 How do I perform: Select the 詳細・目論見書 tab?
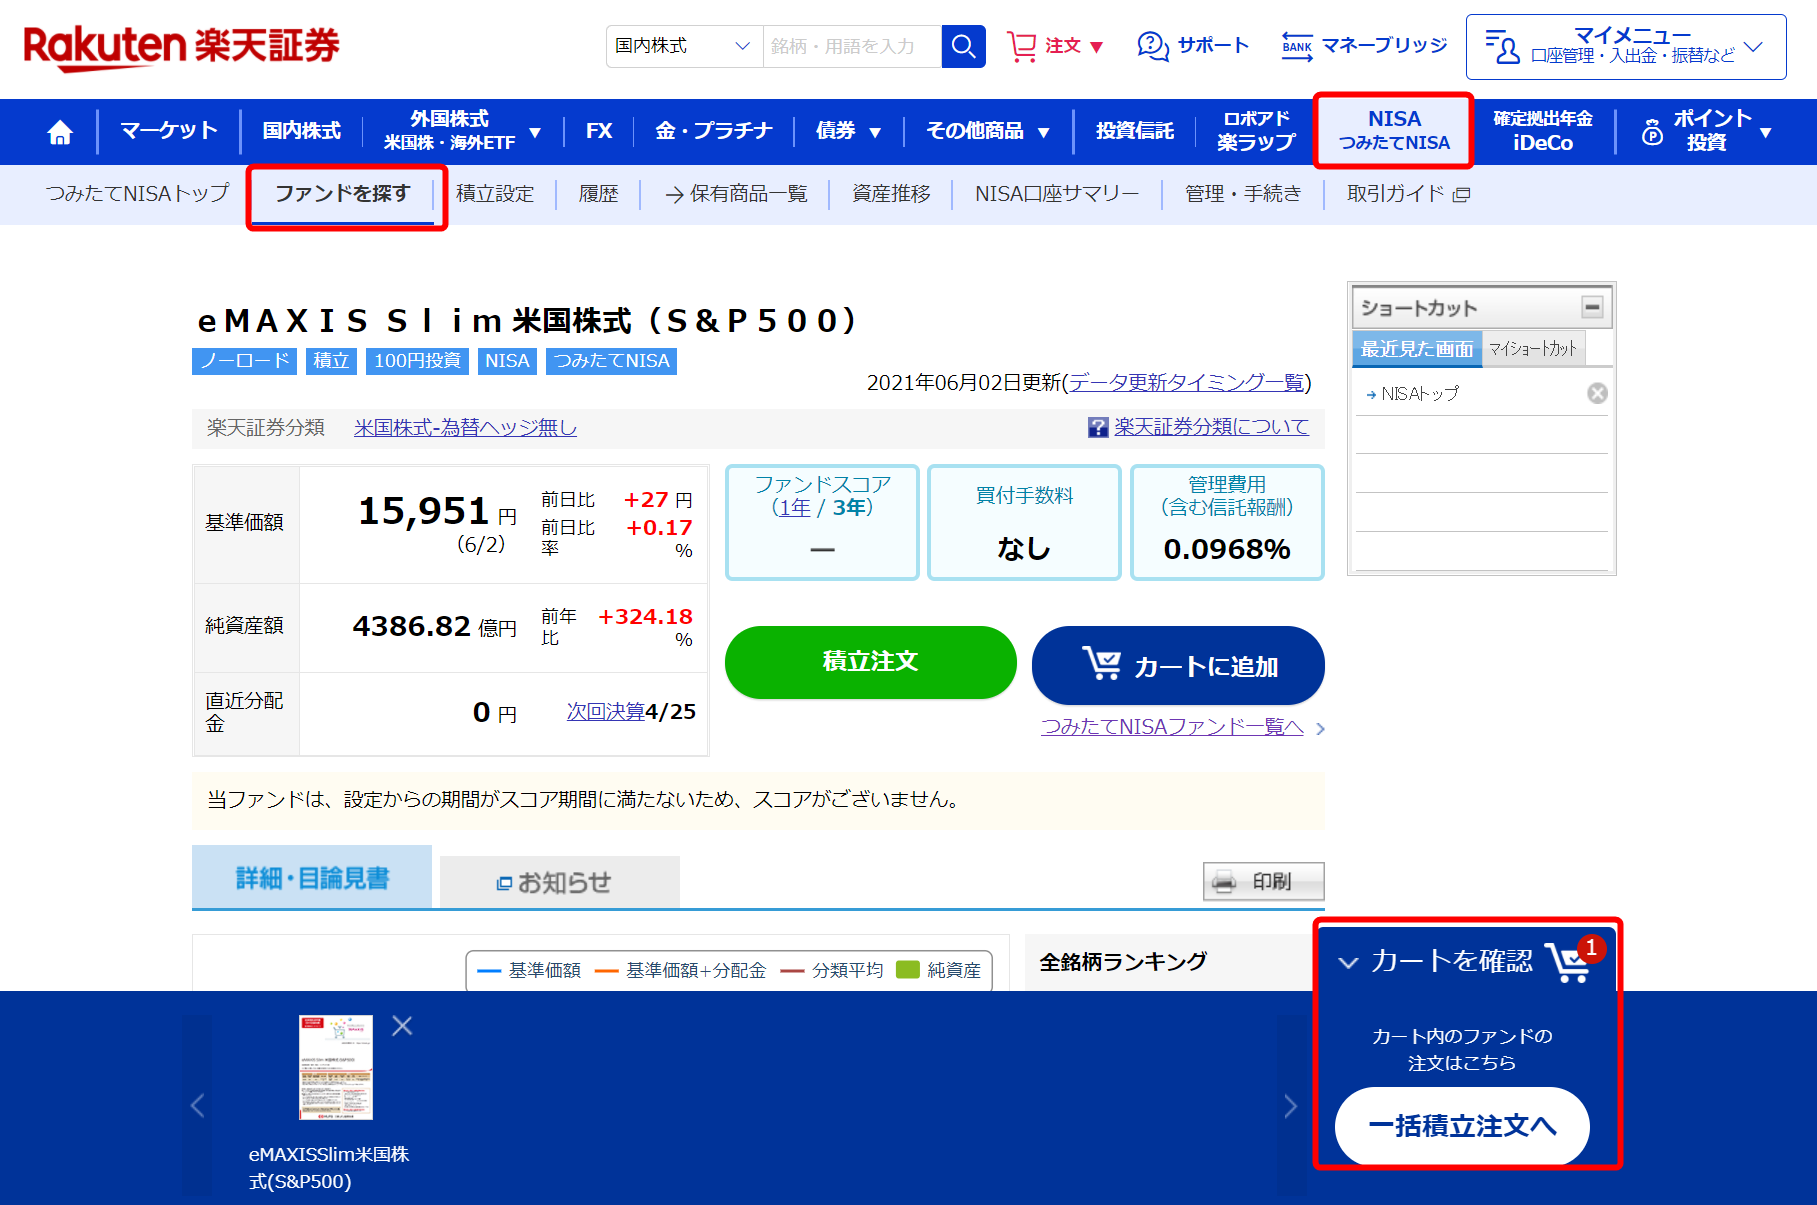pos(312,877)
